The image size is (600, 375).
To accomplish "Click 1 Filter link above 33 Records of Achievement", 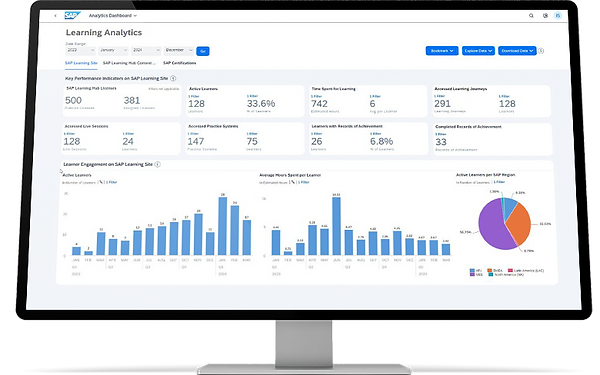I will coord(441,134).
